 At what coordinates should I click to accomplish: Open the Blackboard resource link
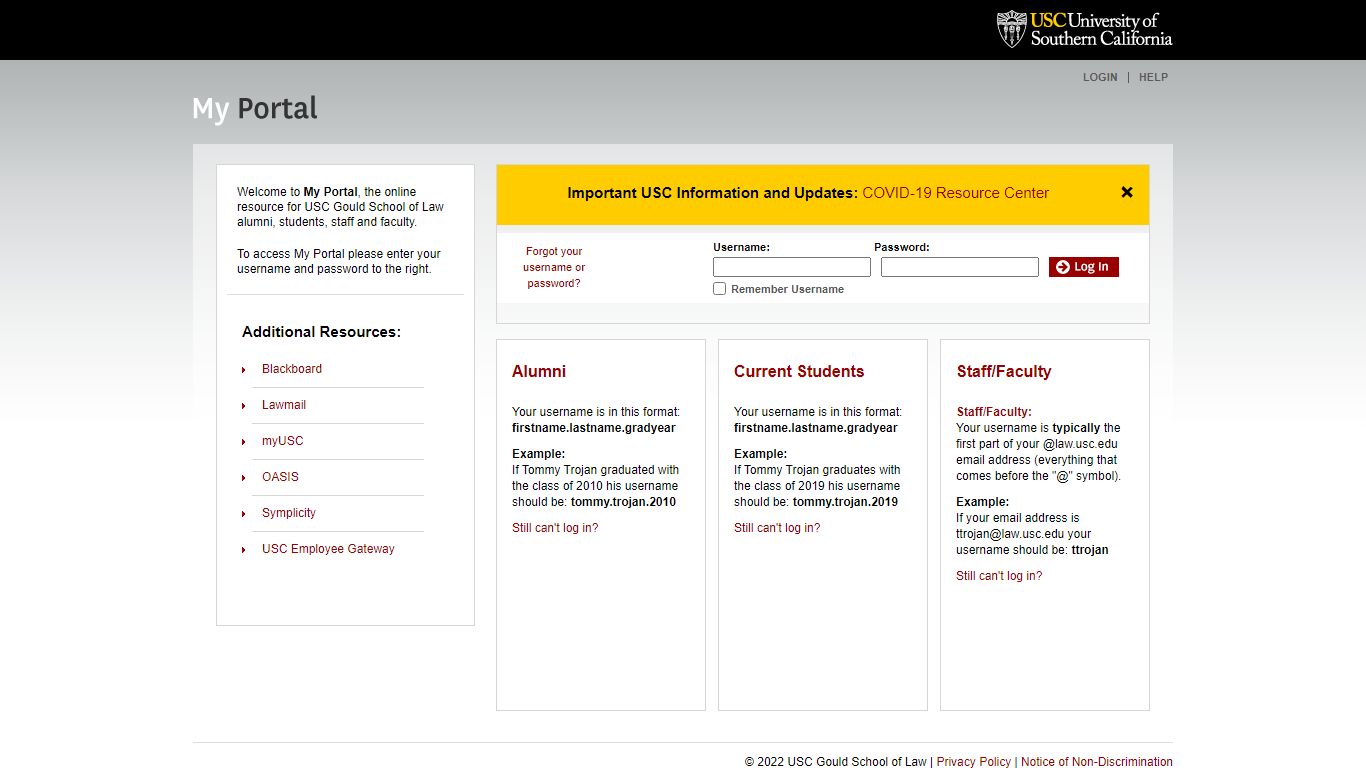tap(292, 369)
